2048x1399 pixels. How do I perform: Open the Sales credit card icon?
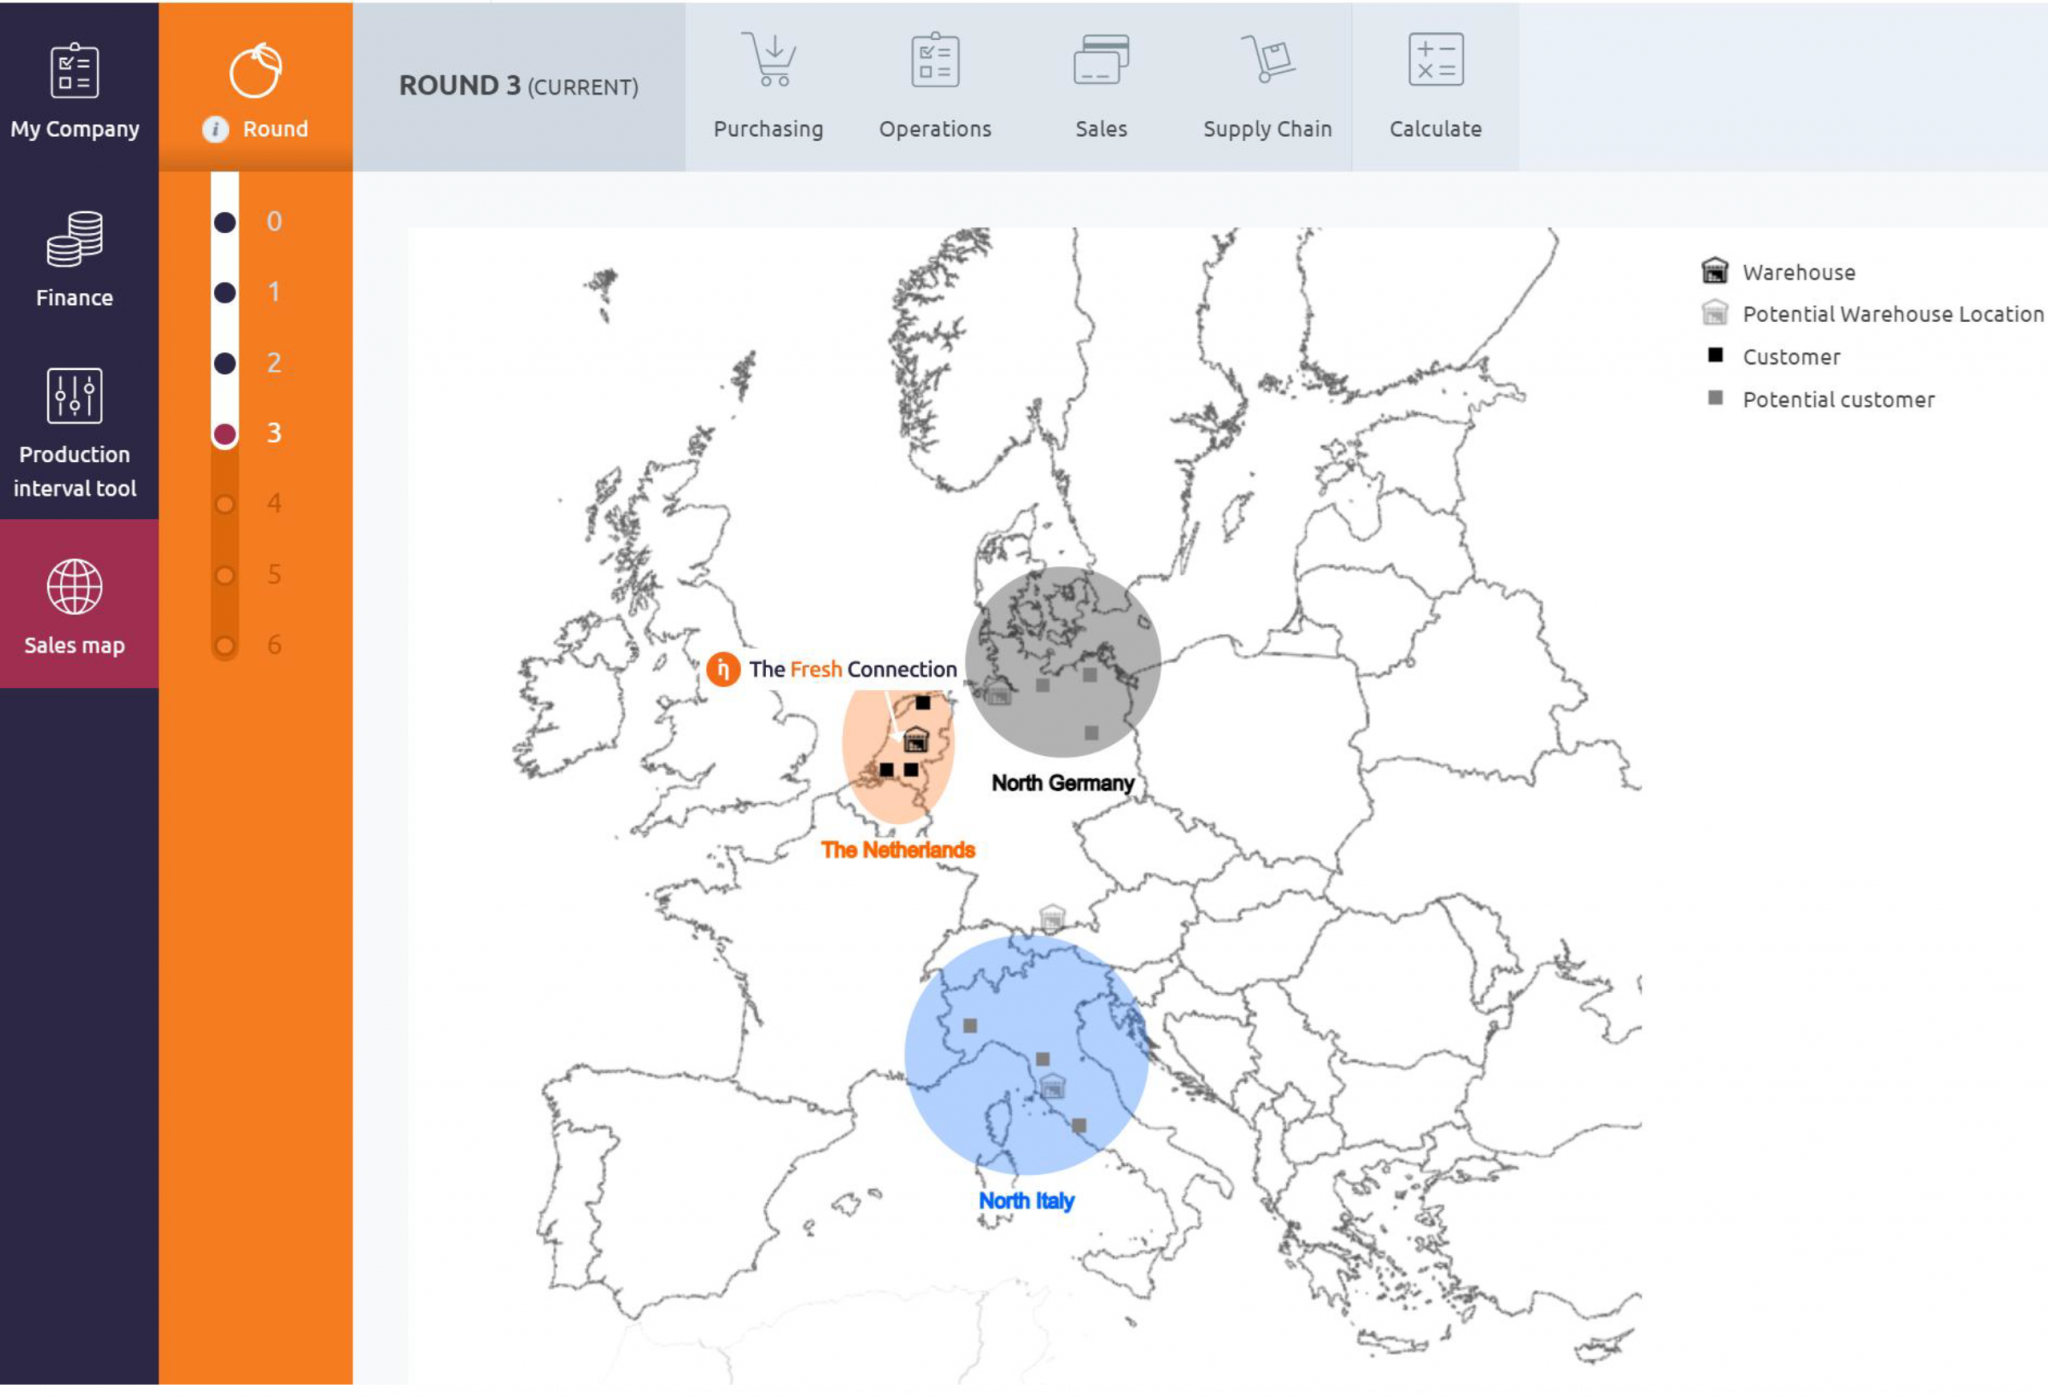pyautogui.click(x=1101, y=60)
